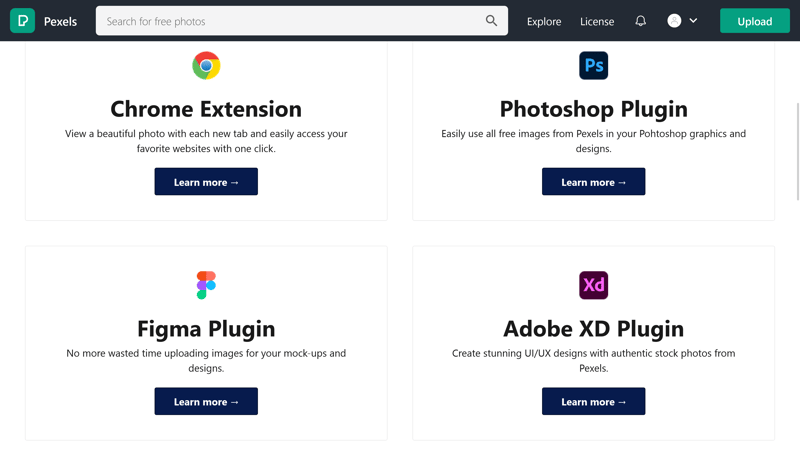
Task: Learn more about Adobe XD Plugin
Action: pyautogui.click(x=593, y=402)
